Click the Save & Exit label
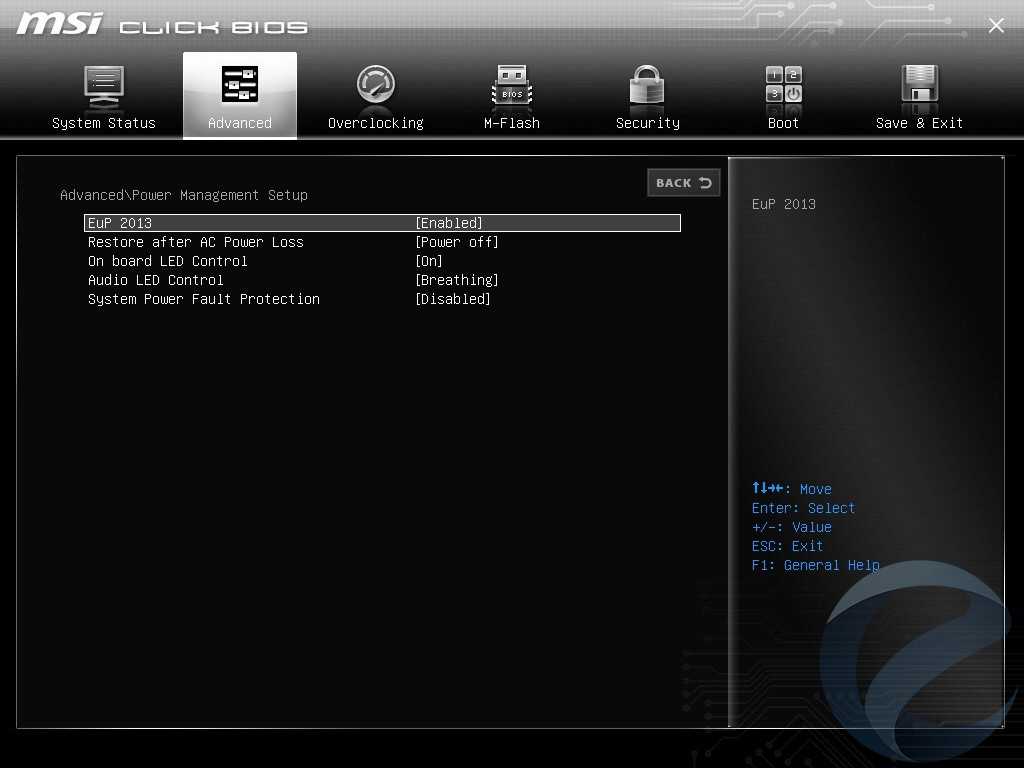The width and height of the screenshot is (1024, 768). [x=919, y=123]
